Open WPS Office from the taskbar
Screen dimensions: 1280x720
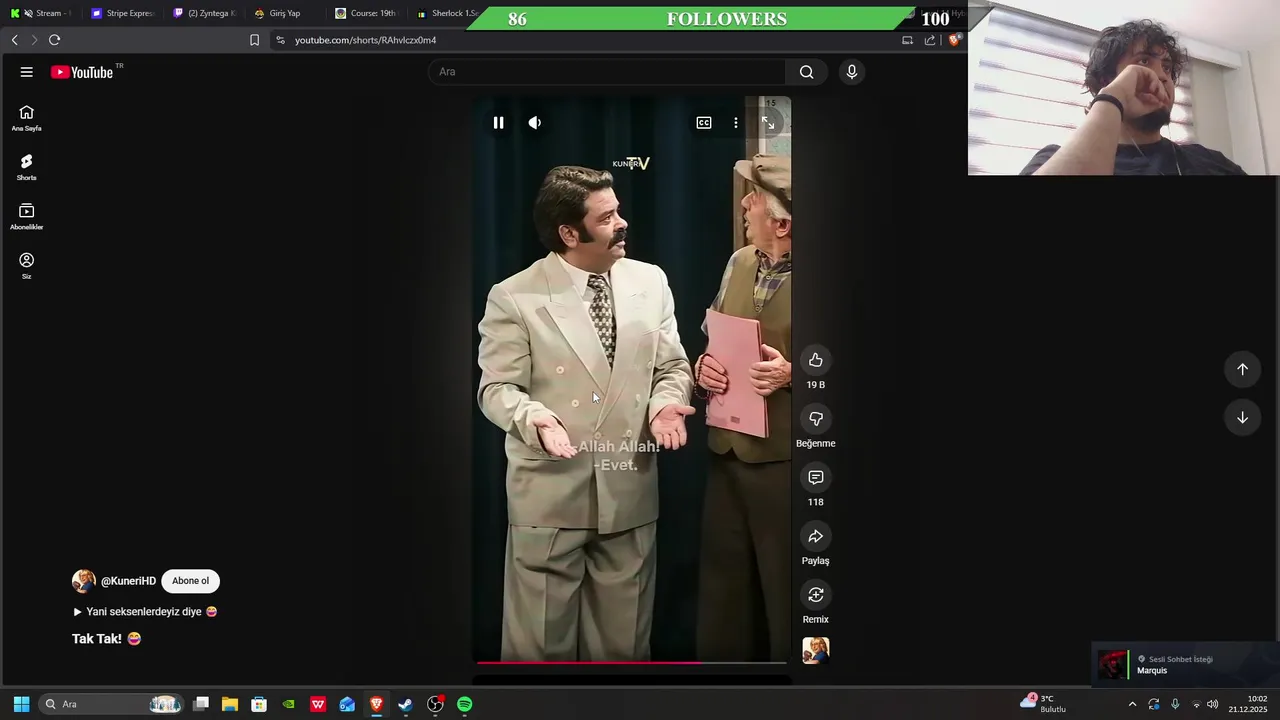pyautogui.click(x=318, y=704)
